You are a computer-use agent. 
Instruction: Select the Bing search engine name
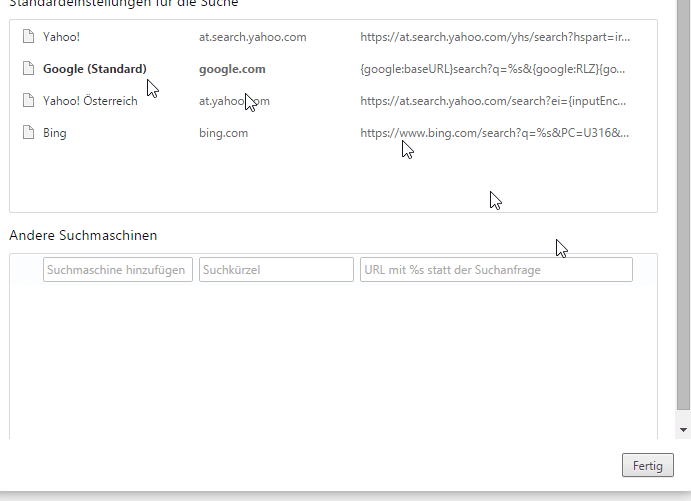tap(55, 133)
